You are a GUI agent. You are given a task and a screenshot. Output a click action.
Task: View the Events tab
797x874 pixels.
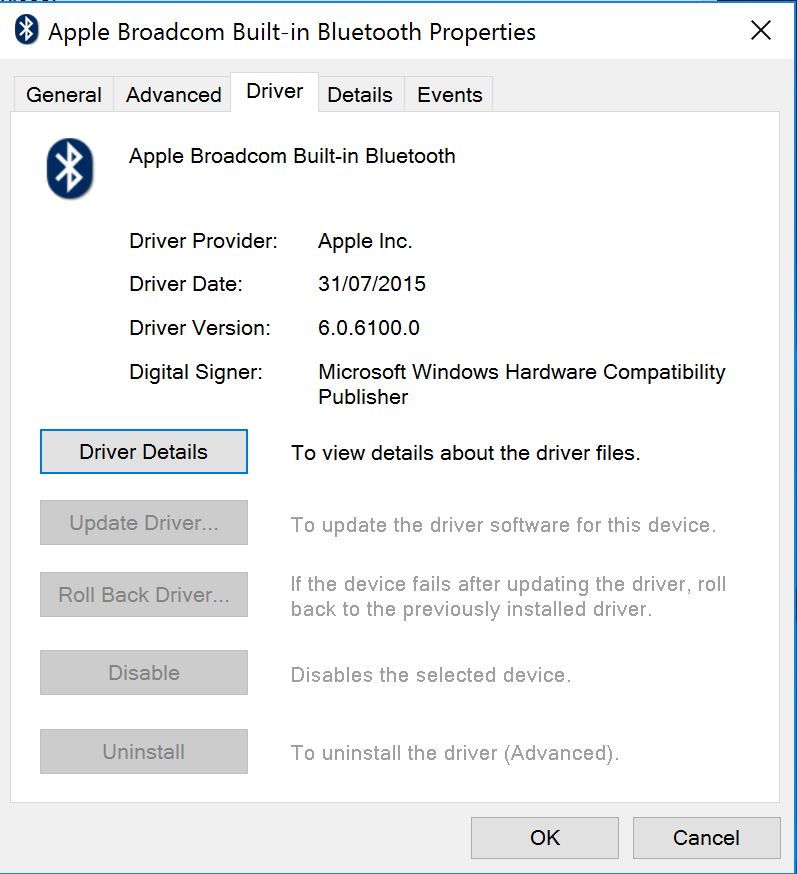[x=449, y=95]
